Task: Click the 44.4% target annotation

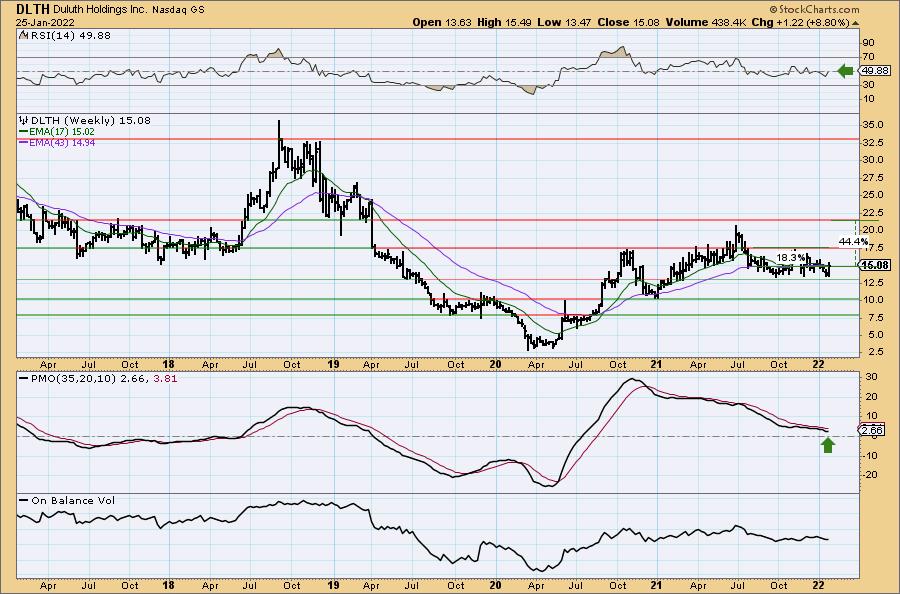Action: [852, 240]
